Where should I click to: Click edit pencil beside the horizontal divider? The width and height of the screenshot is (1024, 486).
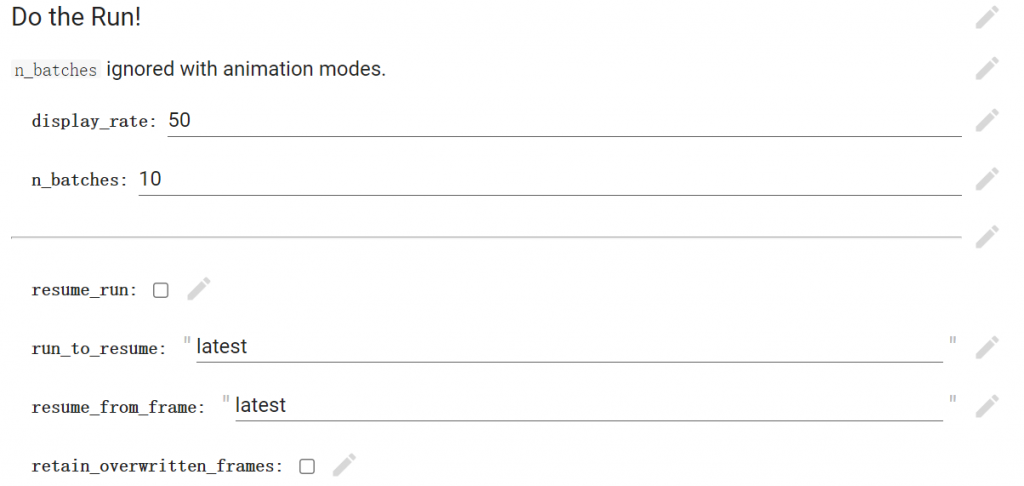coord(987,236)
